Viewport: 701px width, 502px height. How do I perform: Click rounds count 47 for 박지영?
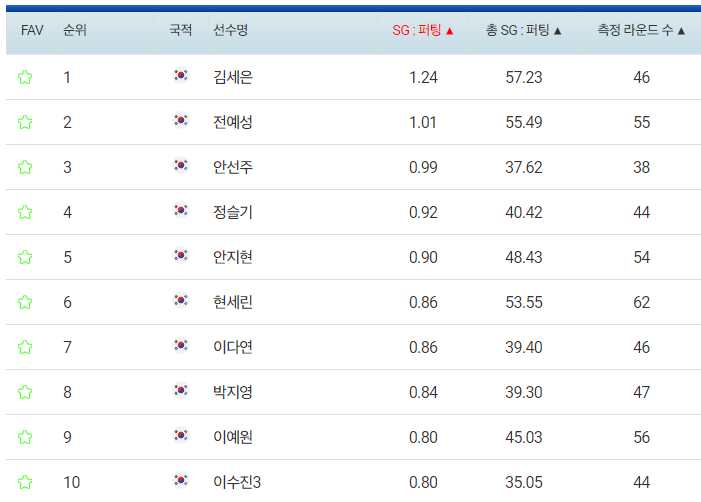click(642, 392)
